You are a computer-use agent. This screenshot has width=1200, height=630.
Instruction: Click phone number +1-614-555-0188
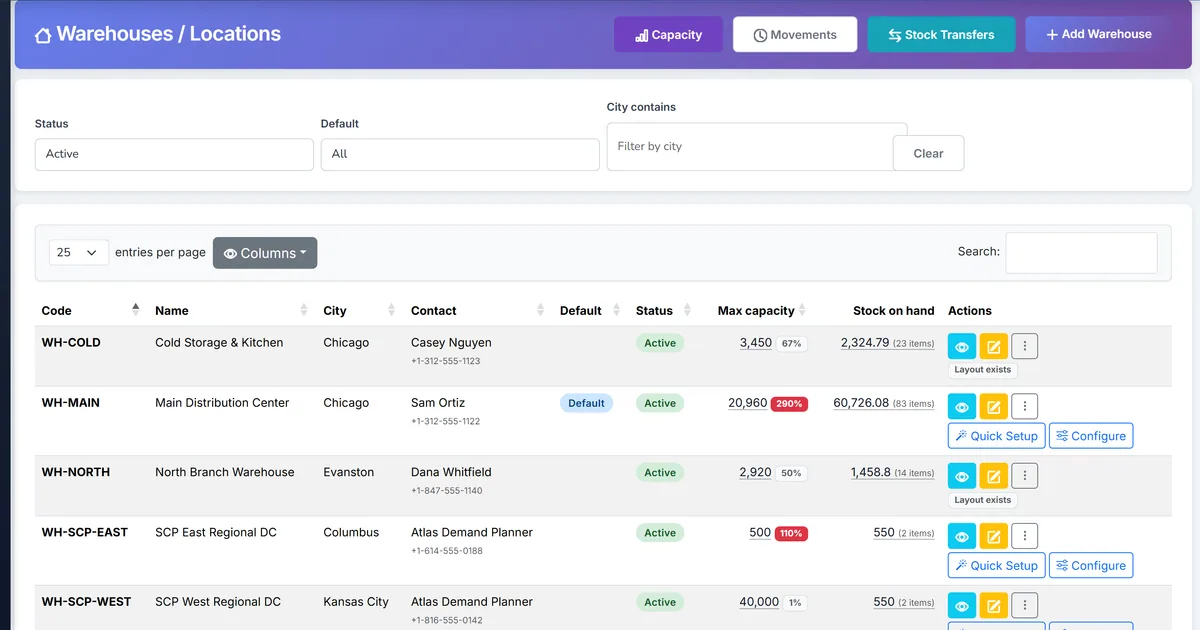click(447, 551)
